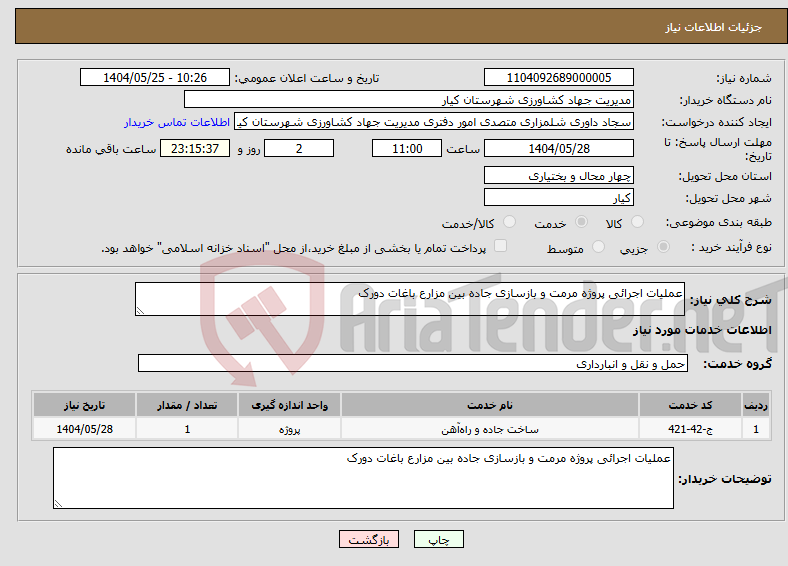The height and width of the screenshot is (566, 788).
Task: Click the label نام دستگاه خریدار
Action: pyautogui.click(x=726, y=101)
